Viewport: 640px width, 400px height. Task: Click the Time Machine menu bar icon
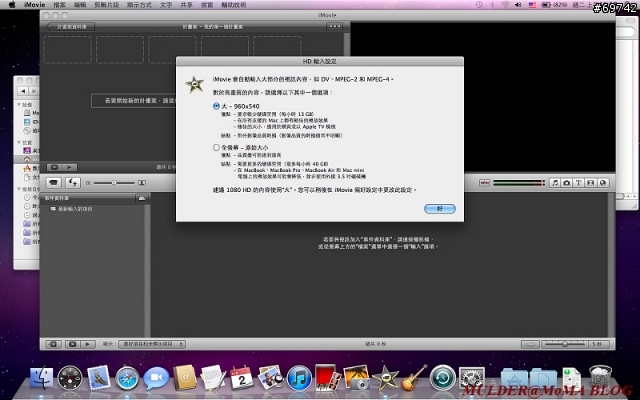480,5
